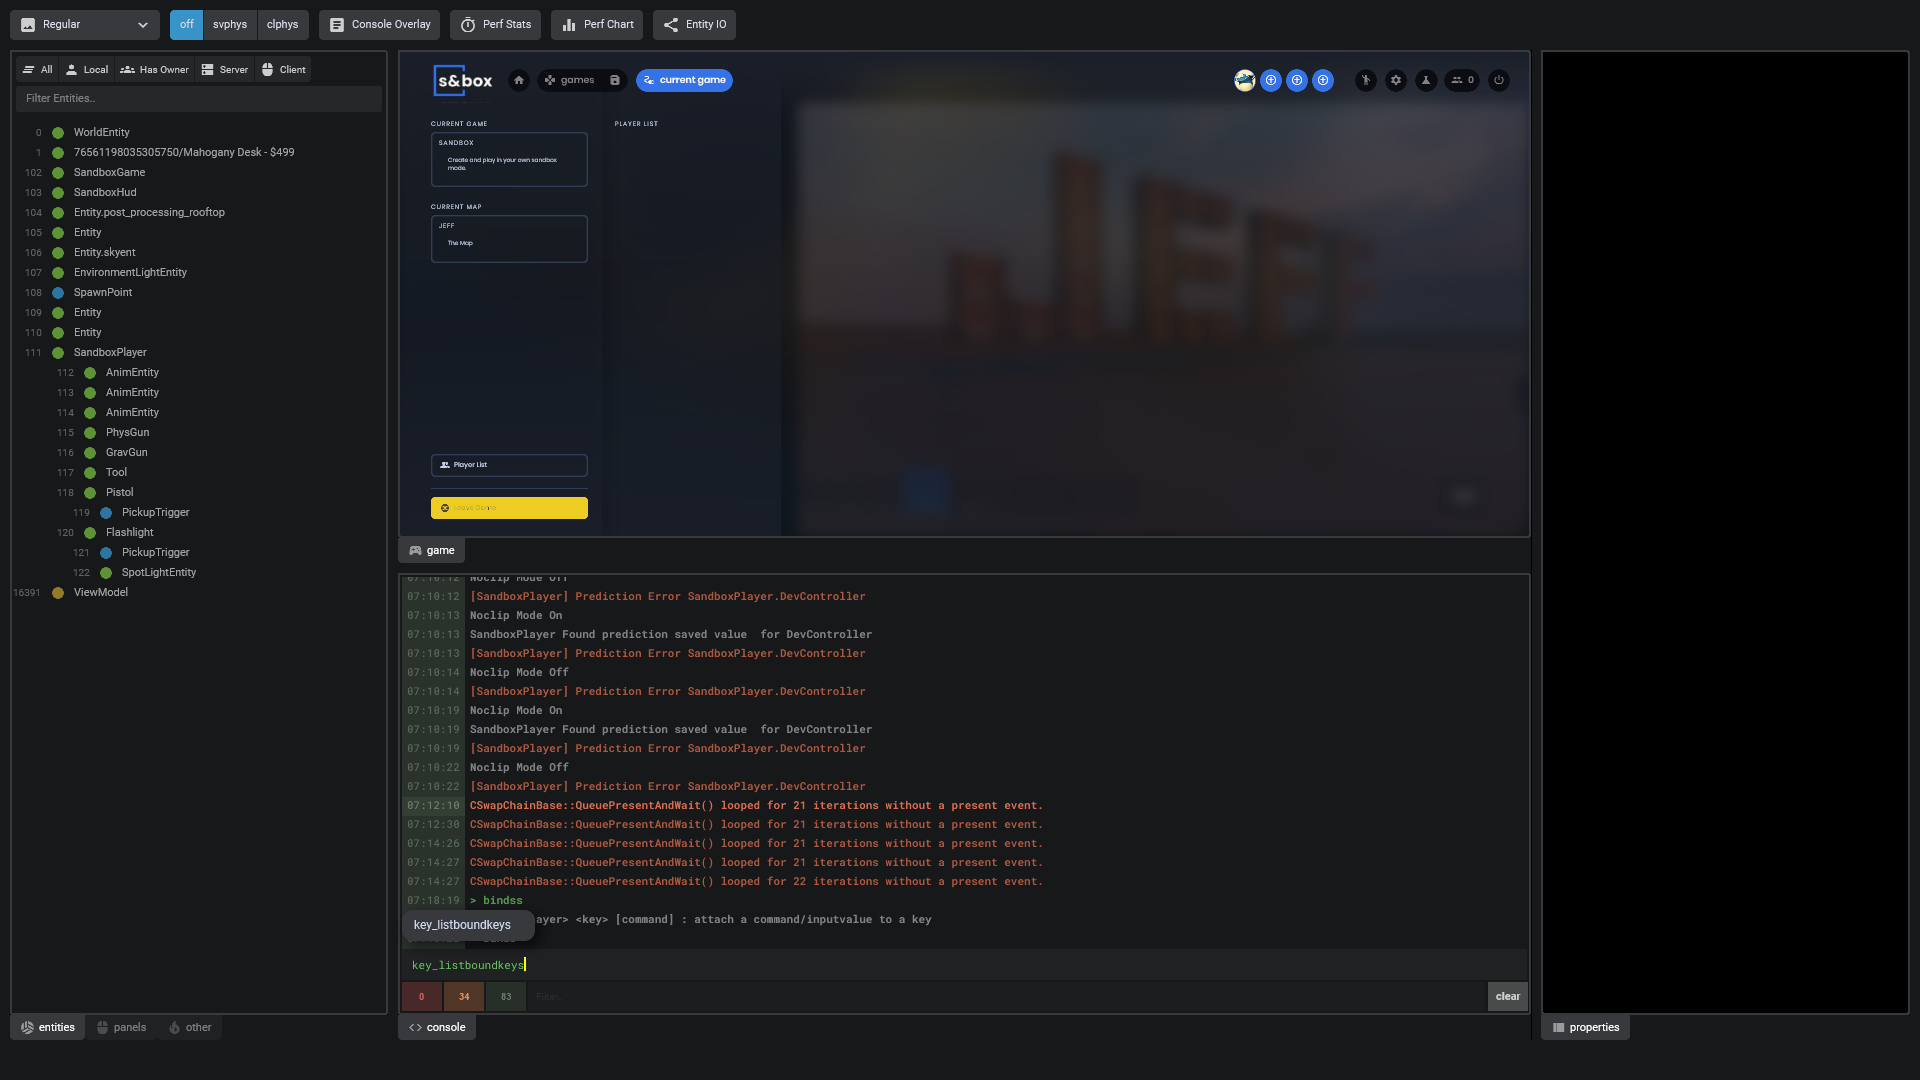Click the flask experiments icon
1920x1080 pixels.
[1426, 80]
